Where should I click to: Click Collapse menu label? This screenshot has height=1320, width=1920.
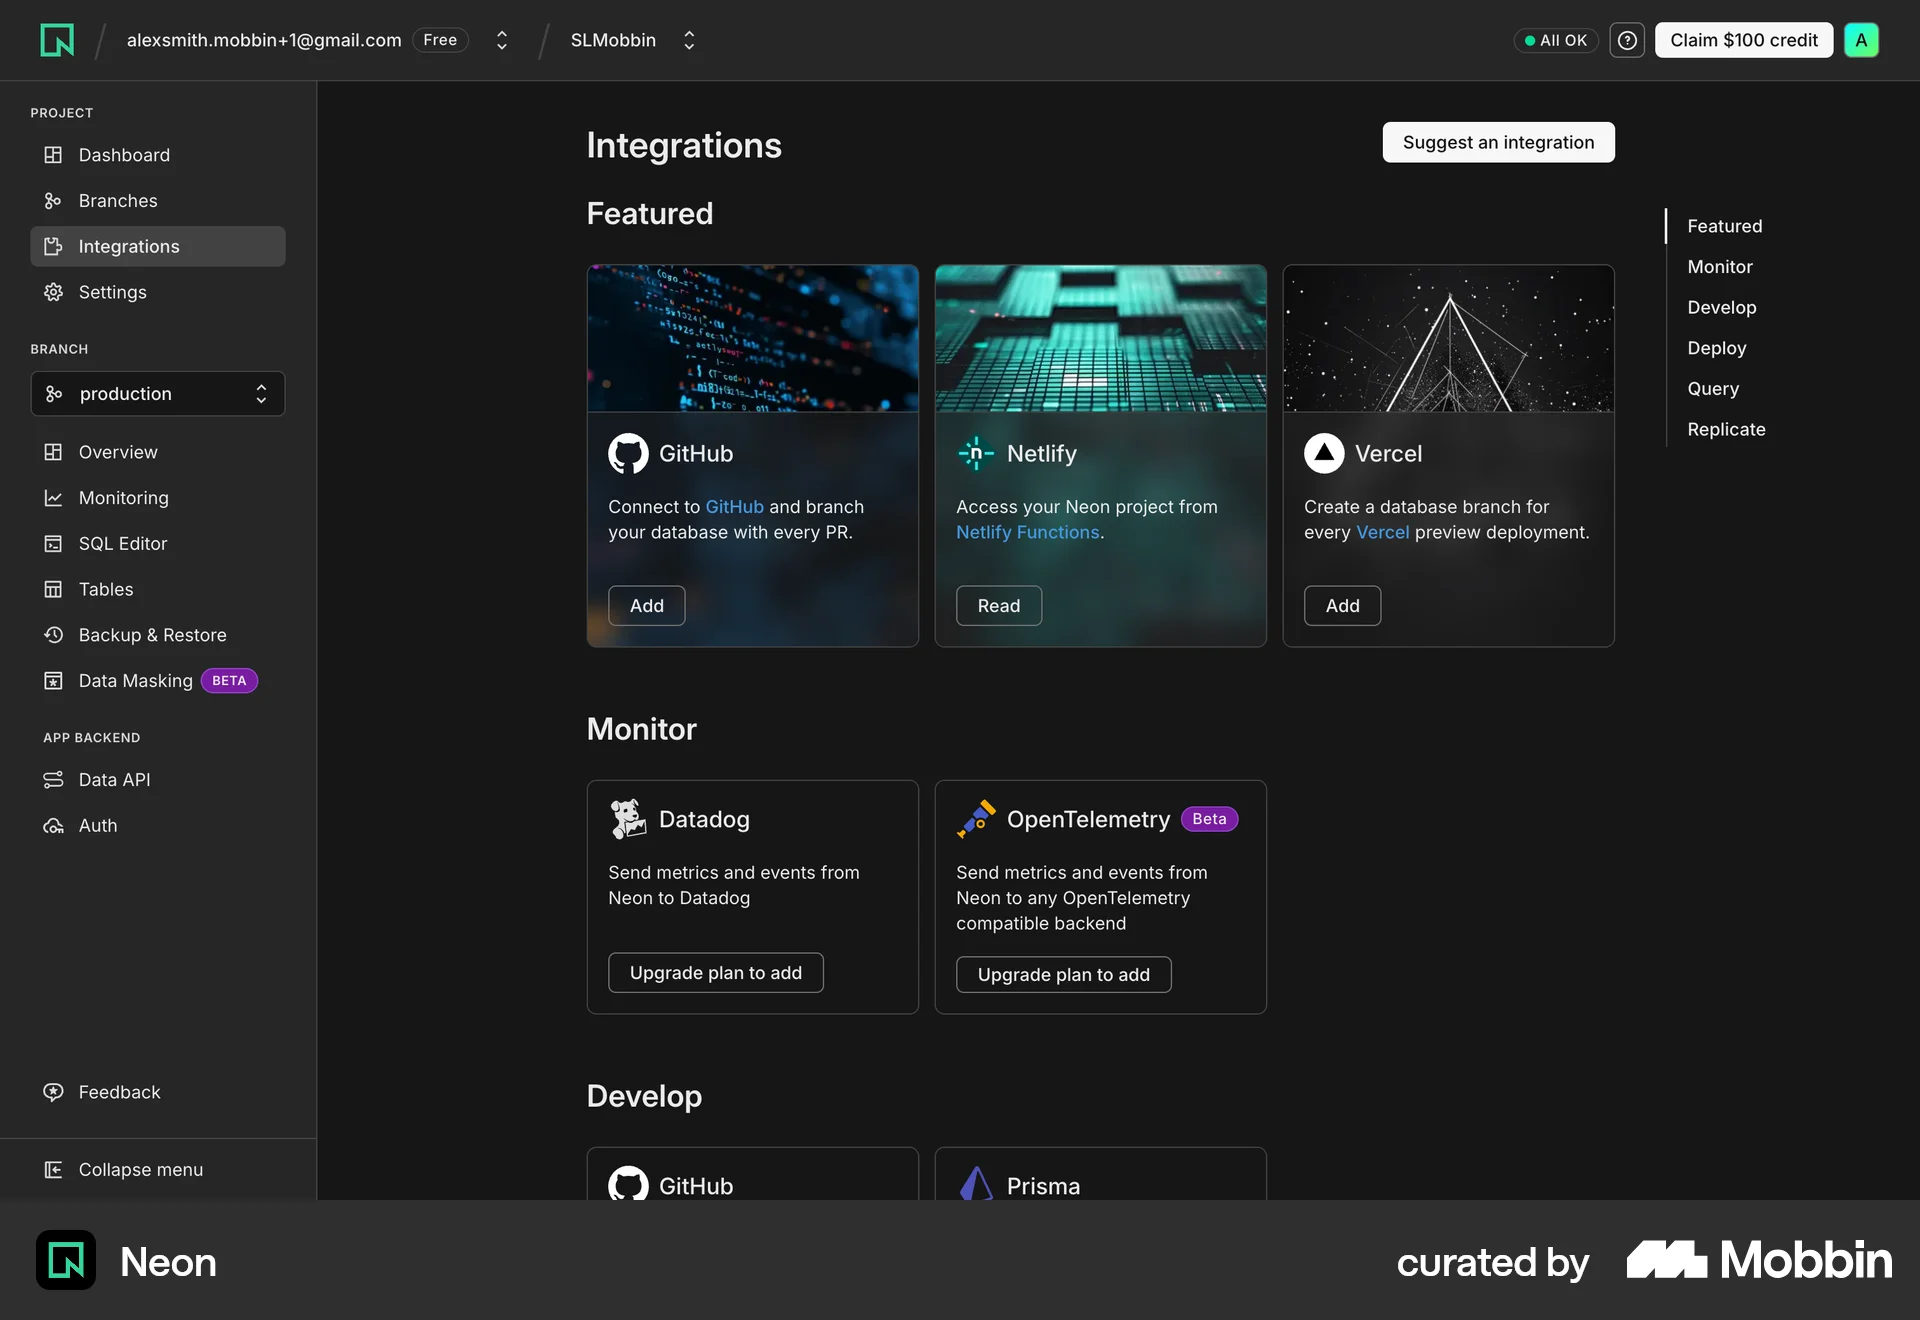click(141, 1170)
